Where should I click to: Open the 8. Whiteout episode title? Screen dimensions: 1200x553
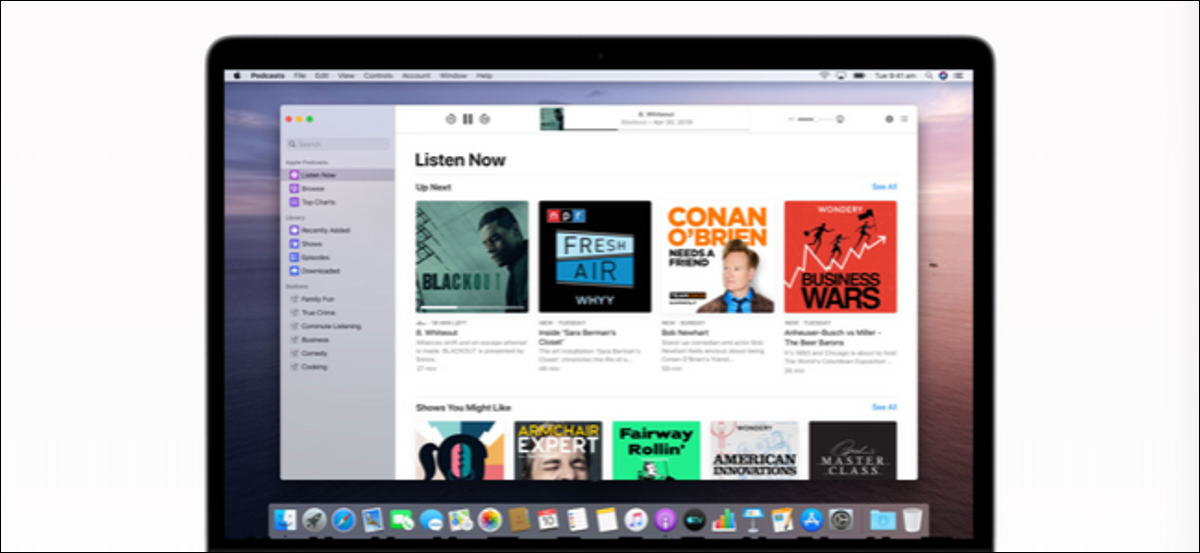tap(435, 332)
